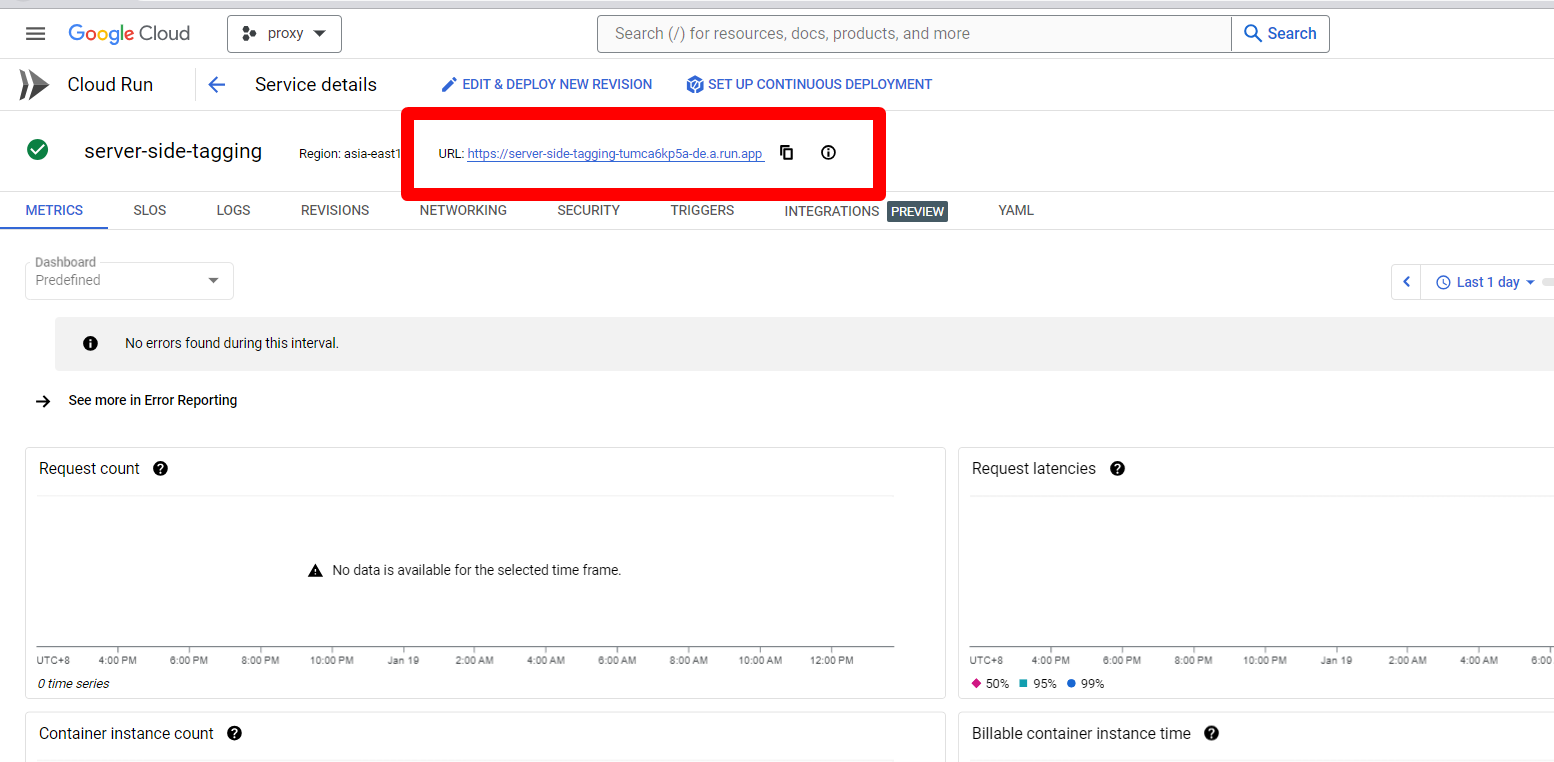This screenshot has height=762, width=1554.
Task: Switch to the SLOs tab
Action: pyautogui.click(x=150, y=210)
